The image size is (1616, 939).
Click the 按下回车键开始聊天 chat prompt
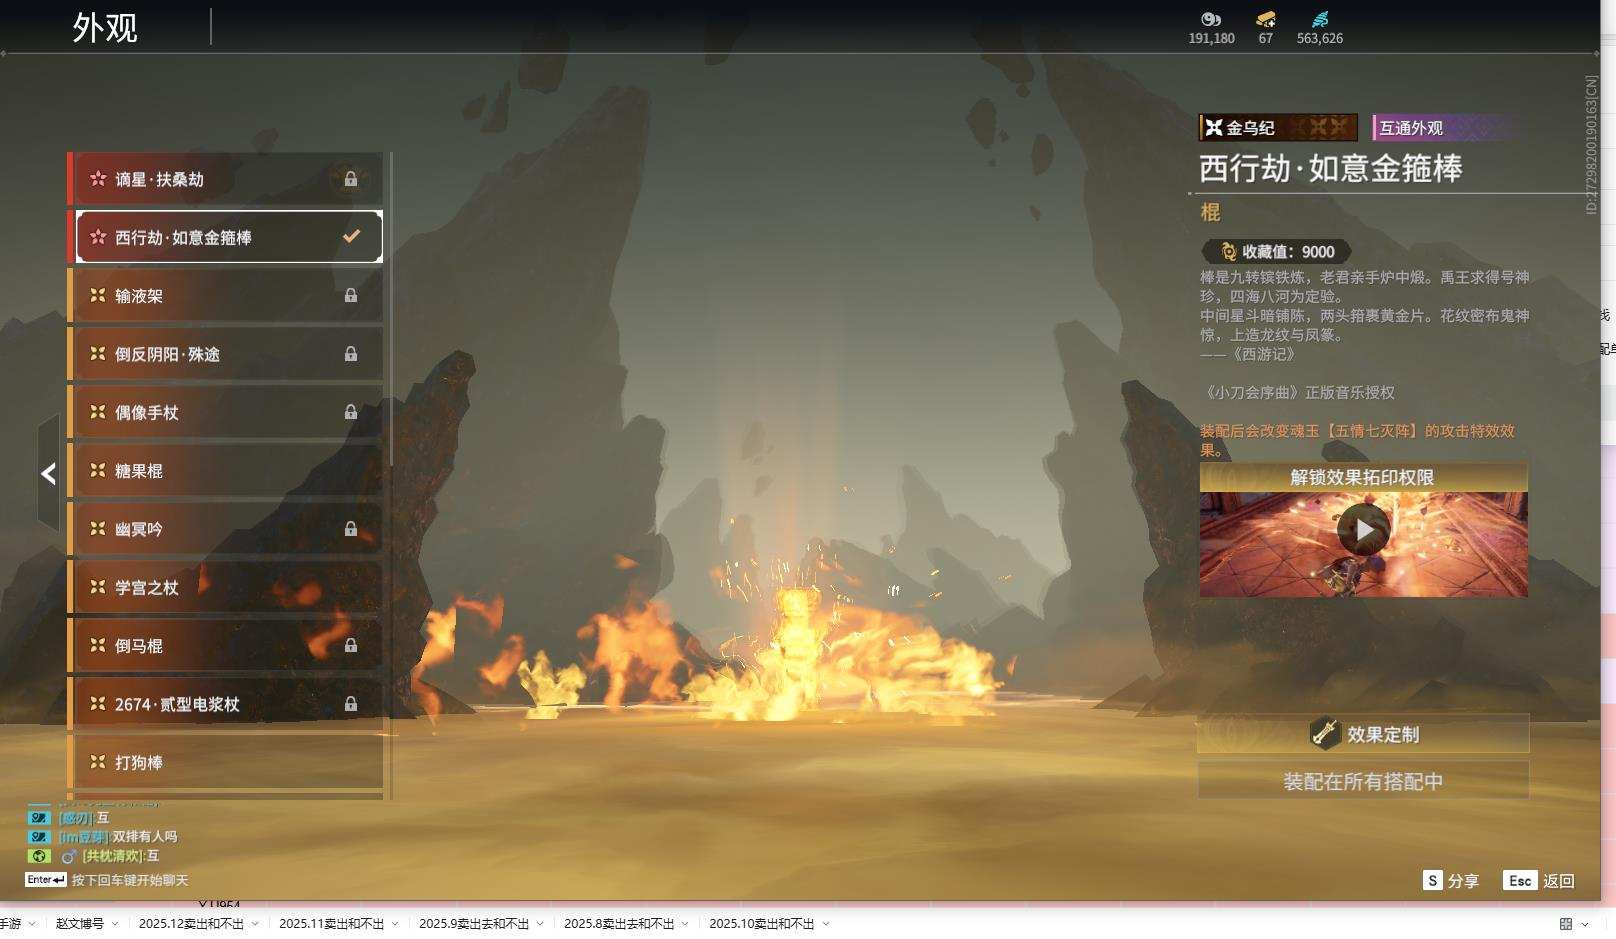[x=130, y=880]
